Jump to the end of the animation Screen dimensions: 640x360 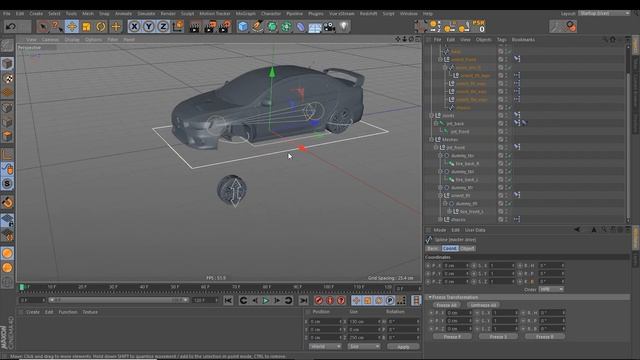click(303, 301)
